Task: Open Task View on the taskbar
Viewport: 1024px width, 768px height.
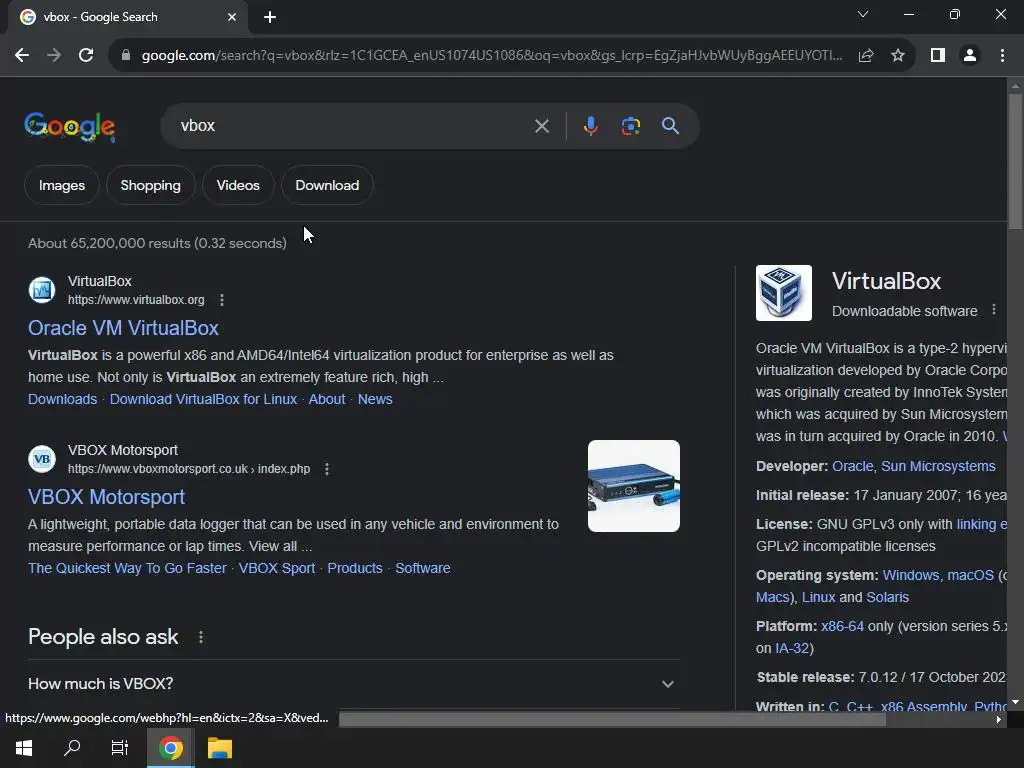Action: coord(120,748)
